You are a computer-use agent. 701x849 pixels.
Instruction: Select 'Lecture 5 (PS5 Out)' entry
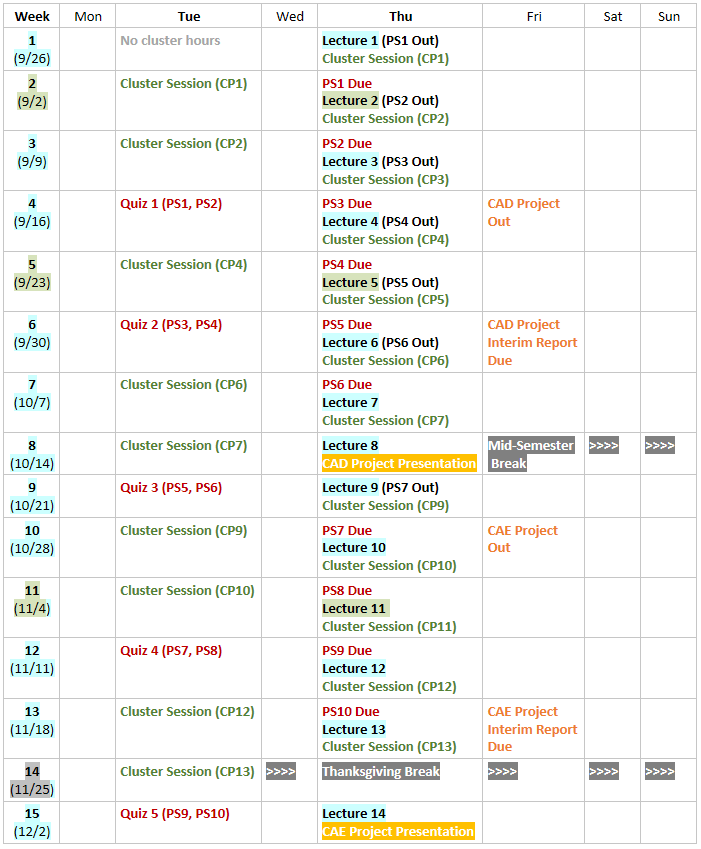coord(380,282)
